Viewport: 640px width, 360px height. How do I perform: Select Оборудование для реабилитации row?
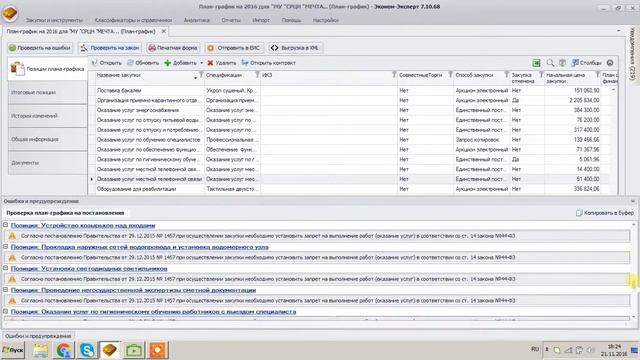(349, 189)
